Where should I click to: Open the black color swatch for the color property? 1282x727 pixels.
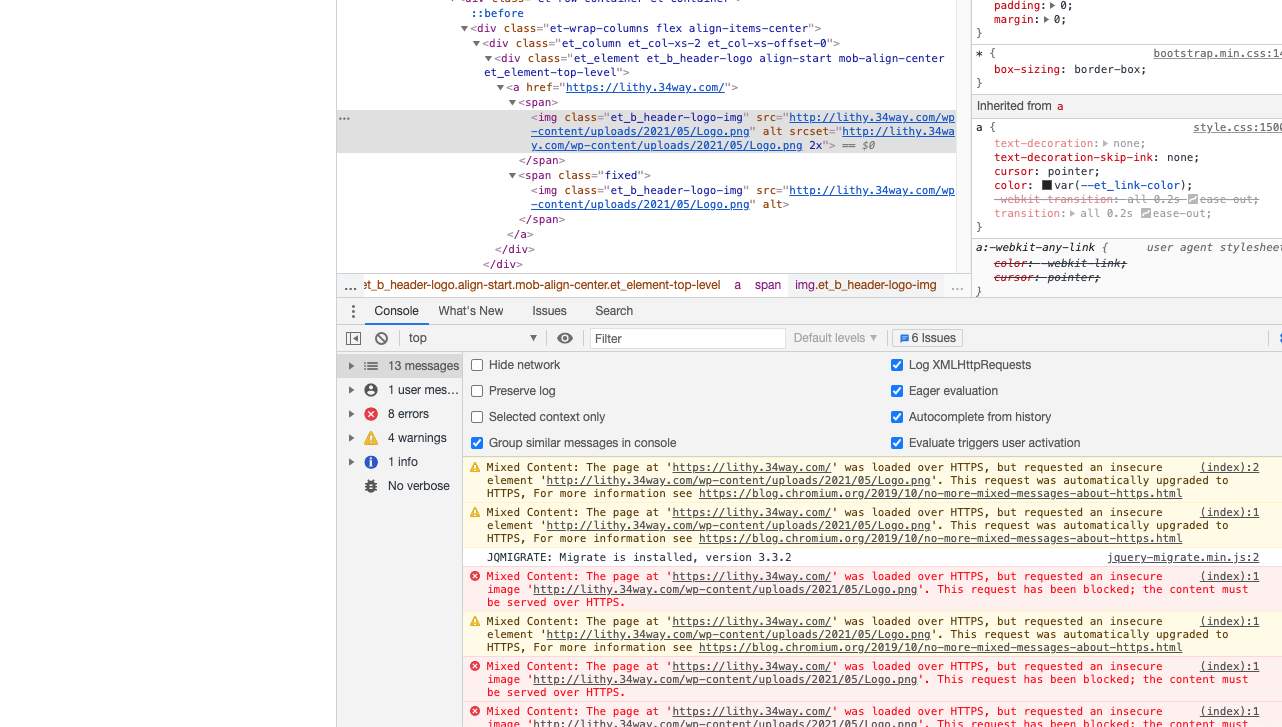(x=1046, y=185)
